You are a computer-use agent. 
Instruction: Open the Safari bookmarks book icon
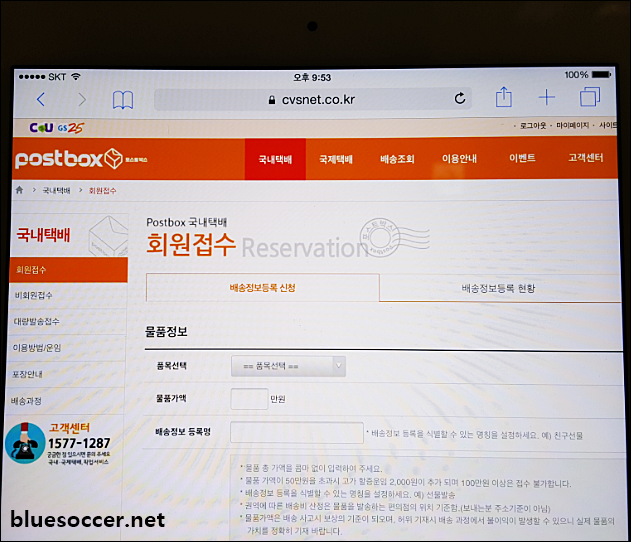pyautogui.click(x=123, y=100)
